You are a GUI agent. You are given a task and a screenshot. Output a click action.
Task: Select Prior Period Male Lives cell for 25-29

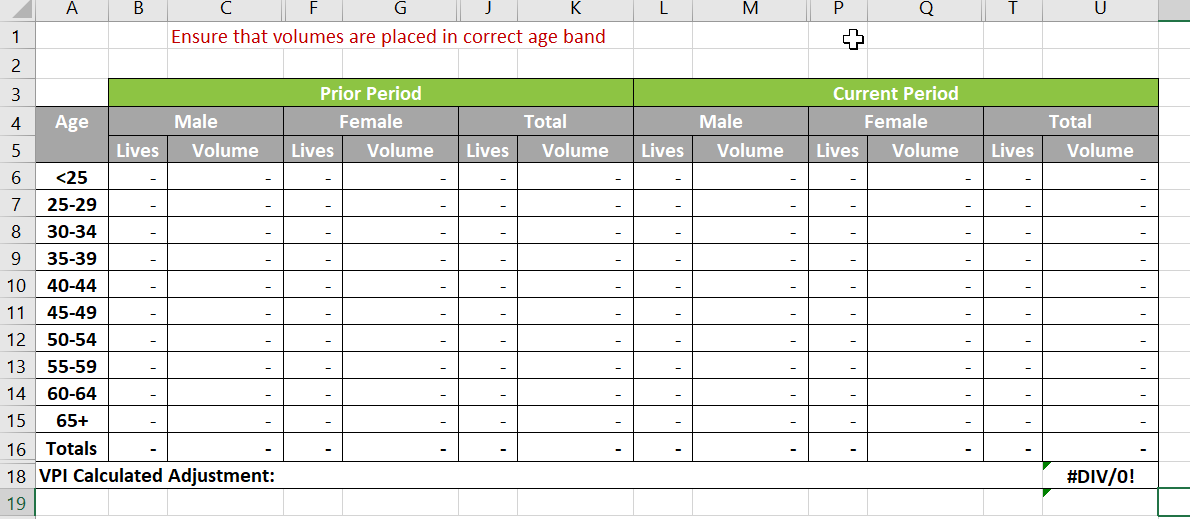(x=138, y=205)
